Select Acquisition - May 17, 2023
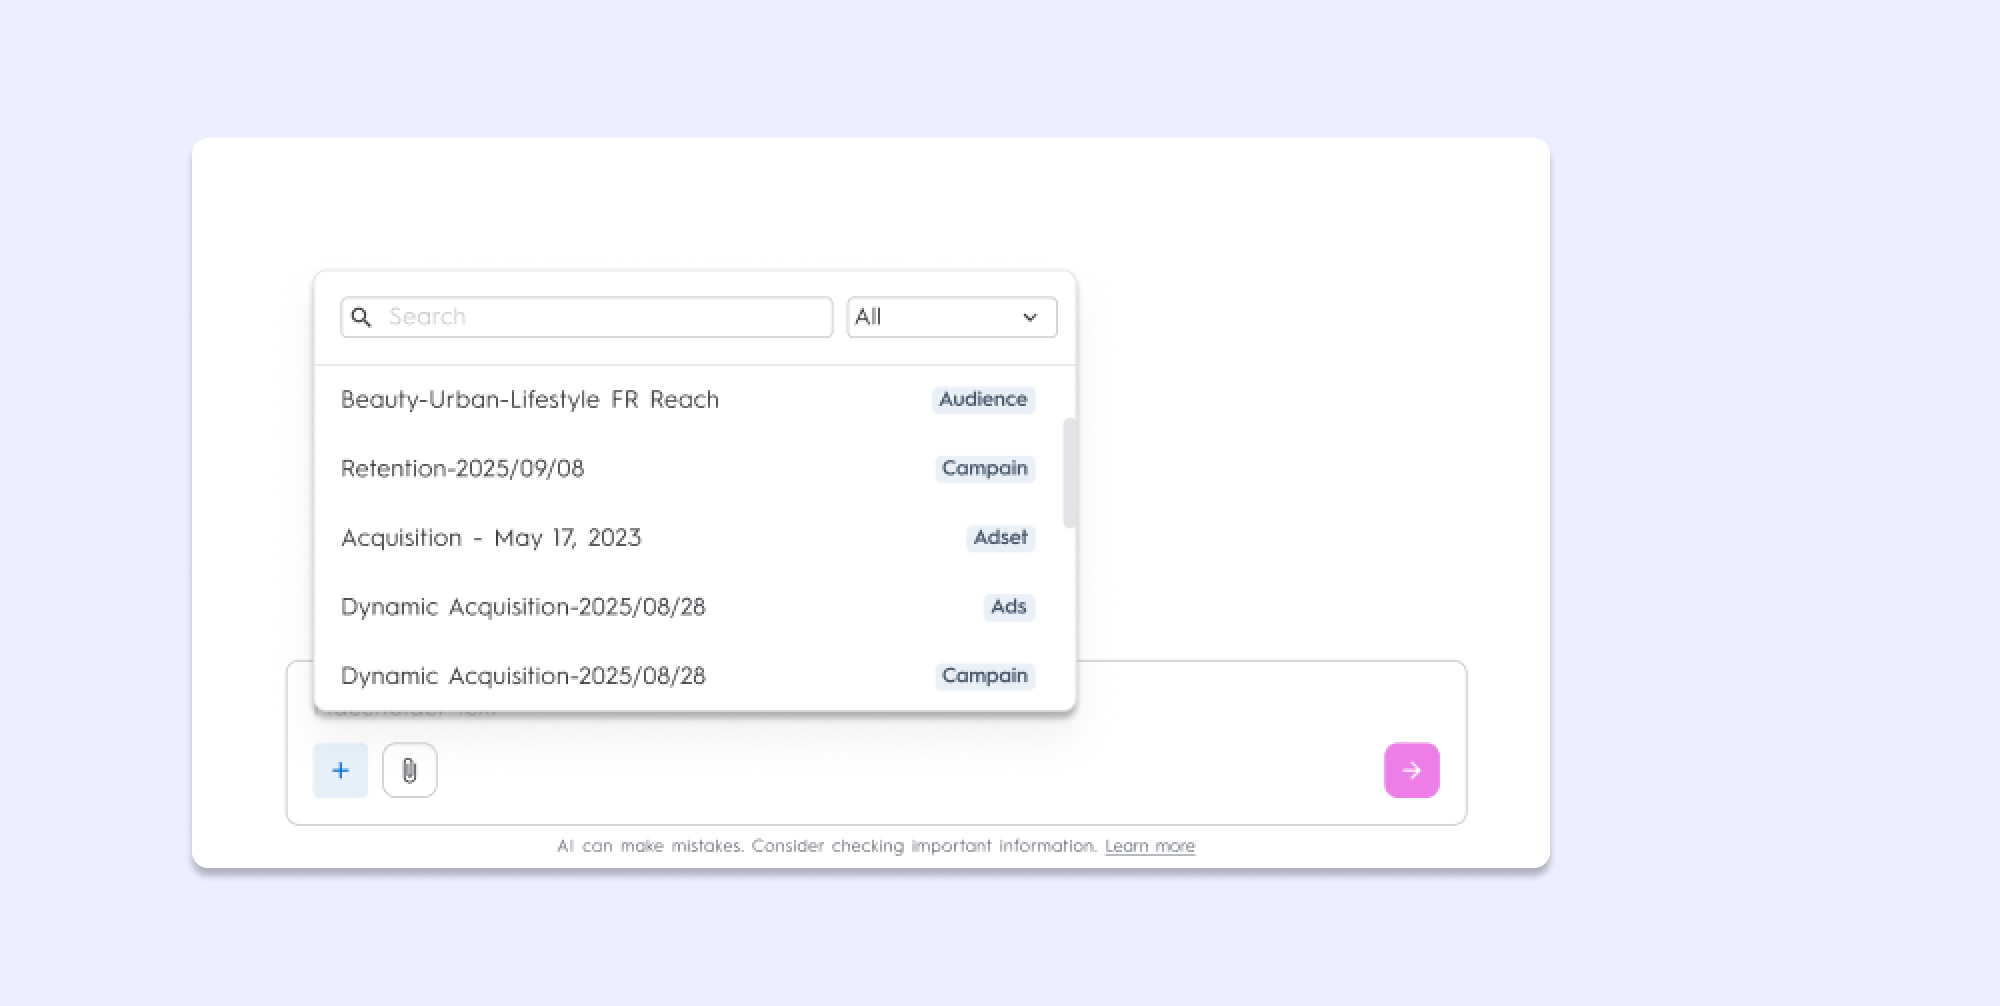This screenshot has width=2000, height=1006. 491,537
